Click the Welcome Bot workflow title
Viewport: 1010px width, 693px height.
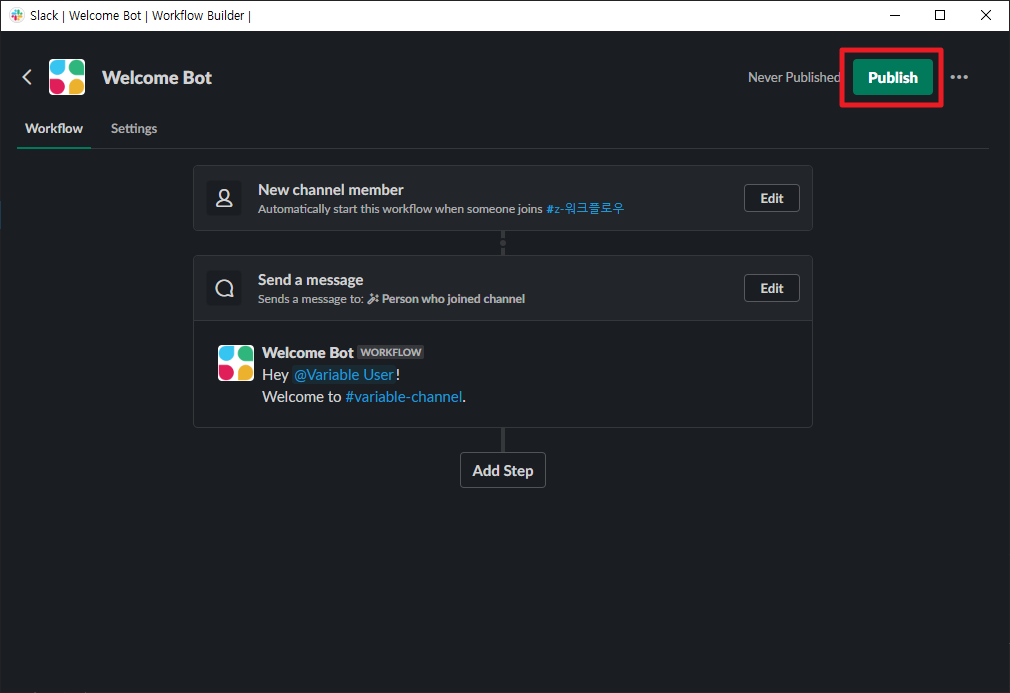[157, 77]
